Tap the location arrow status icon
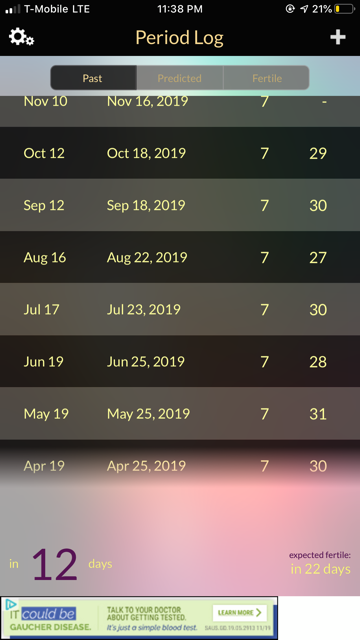 tap(304, 9)
